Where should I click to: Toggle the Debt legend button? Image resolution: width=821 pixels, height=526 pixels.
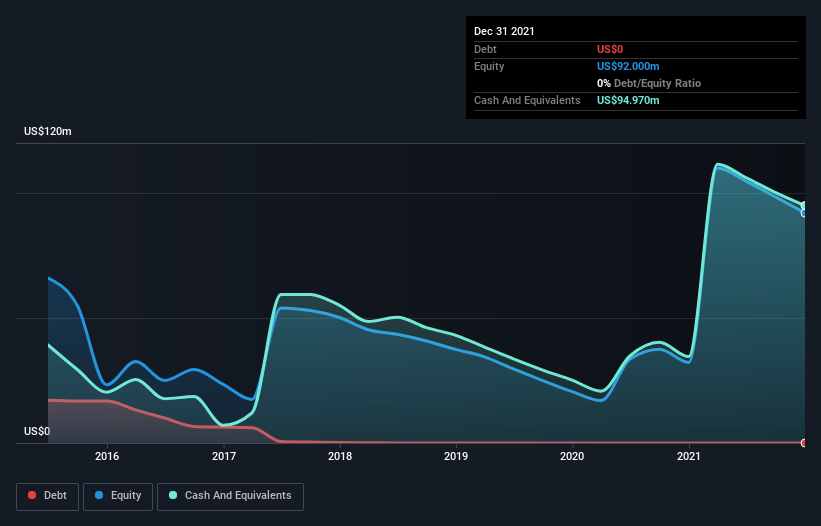[x=47, y=496]
